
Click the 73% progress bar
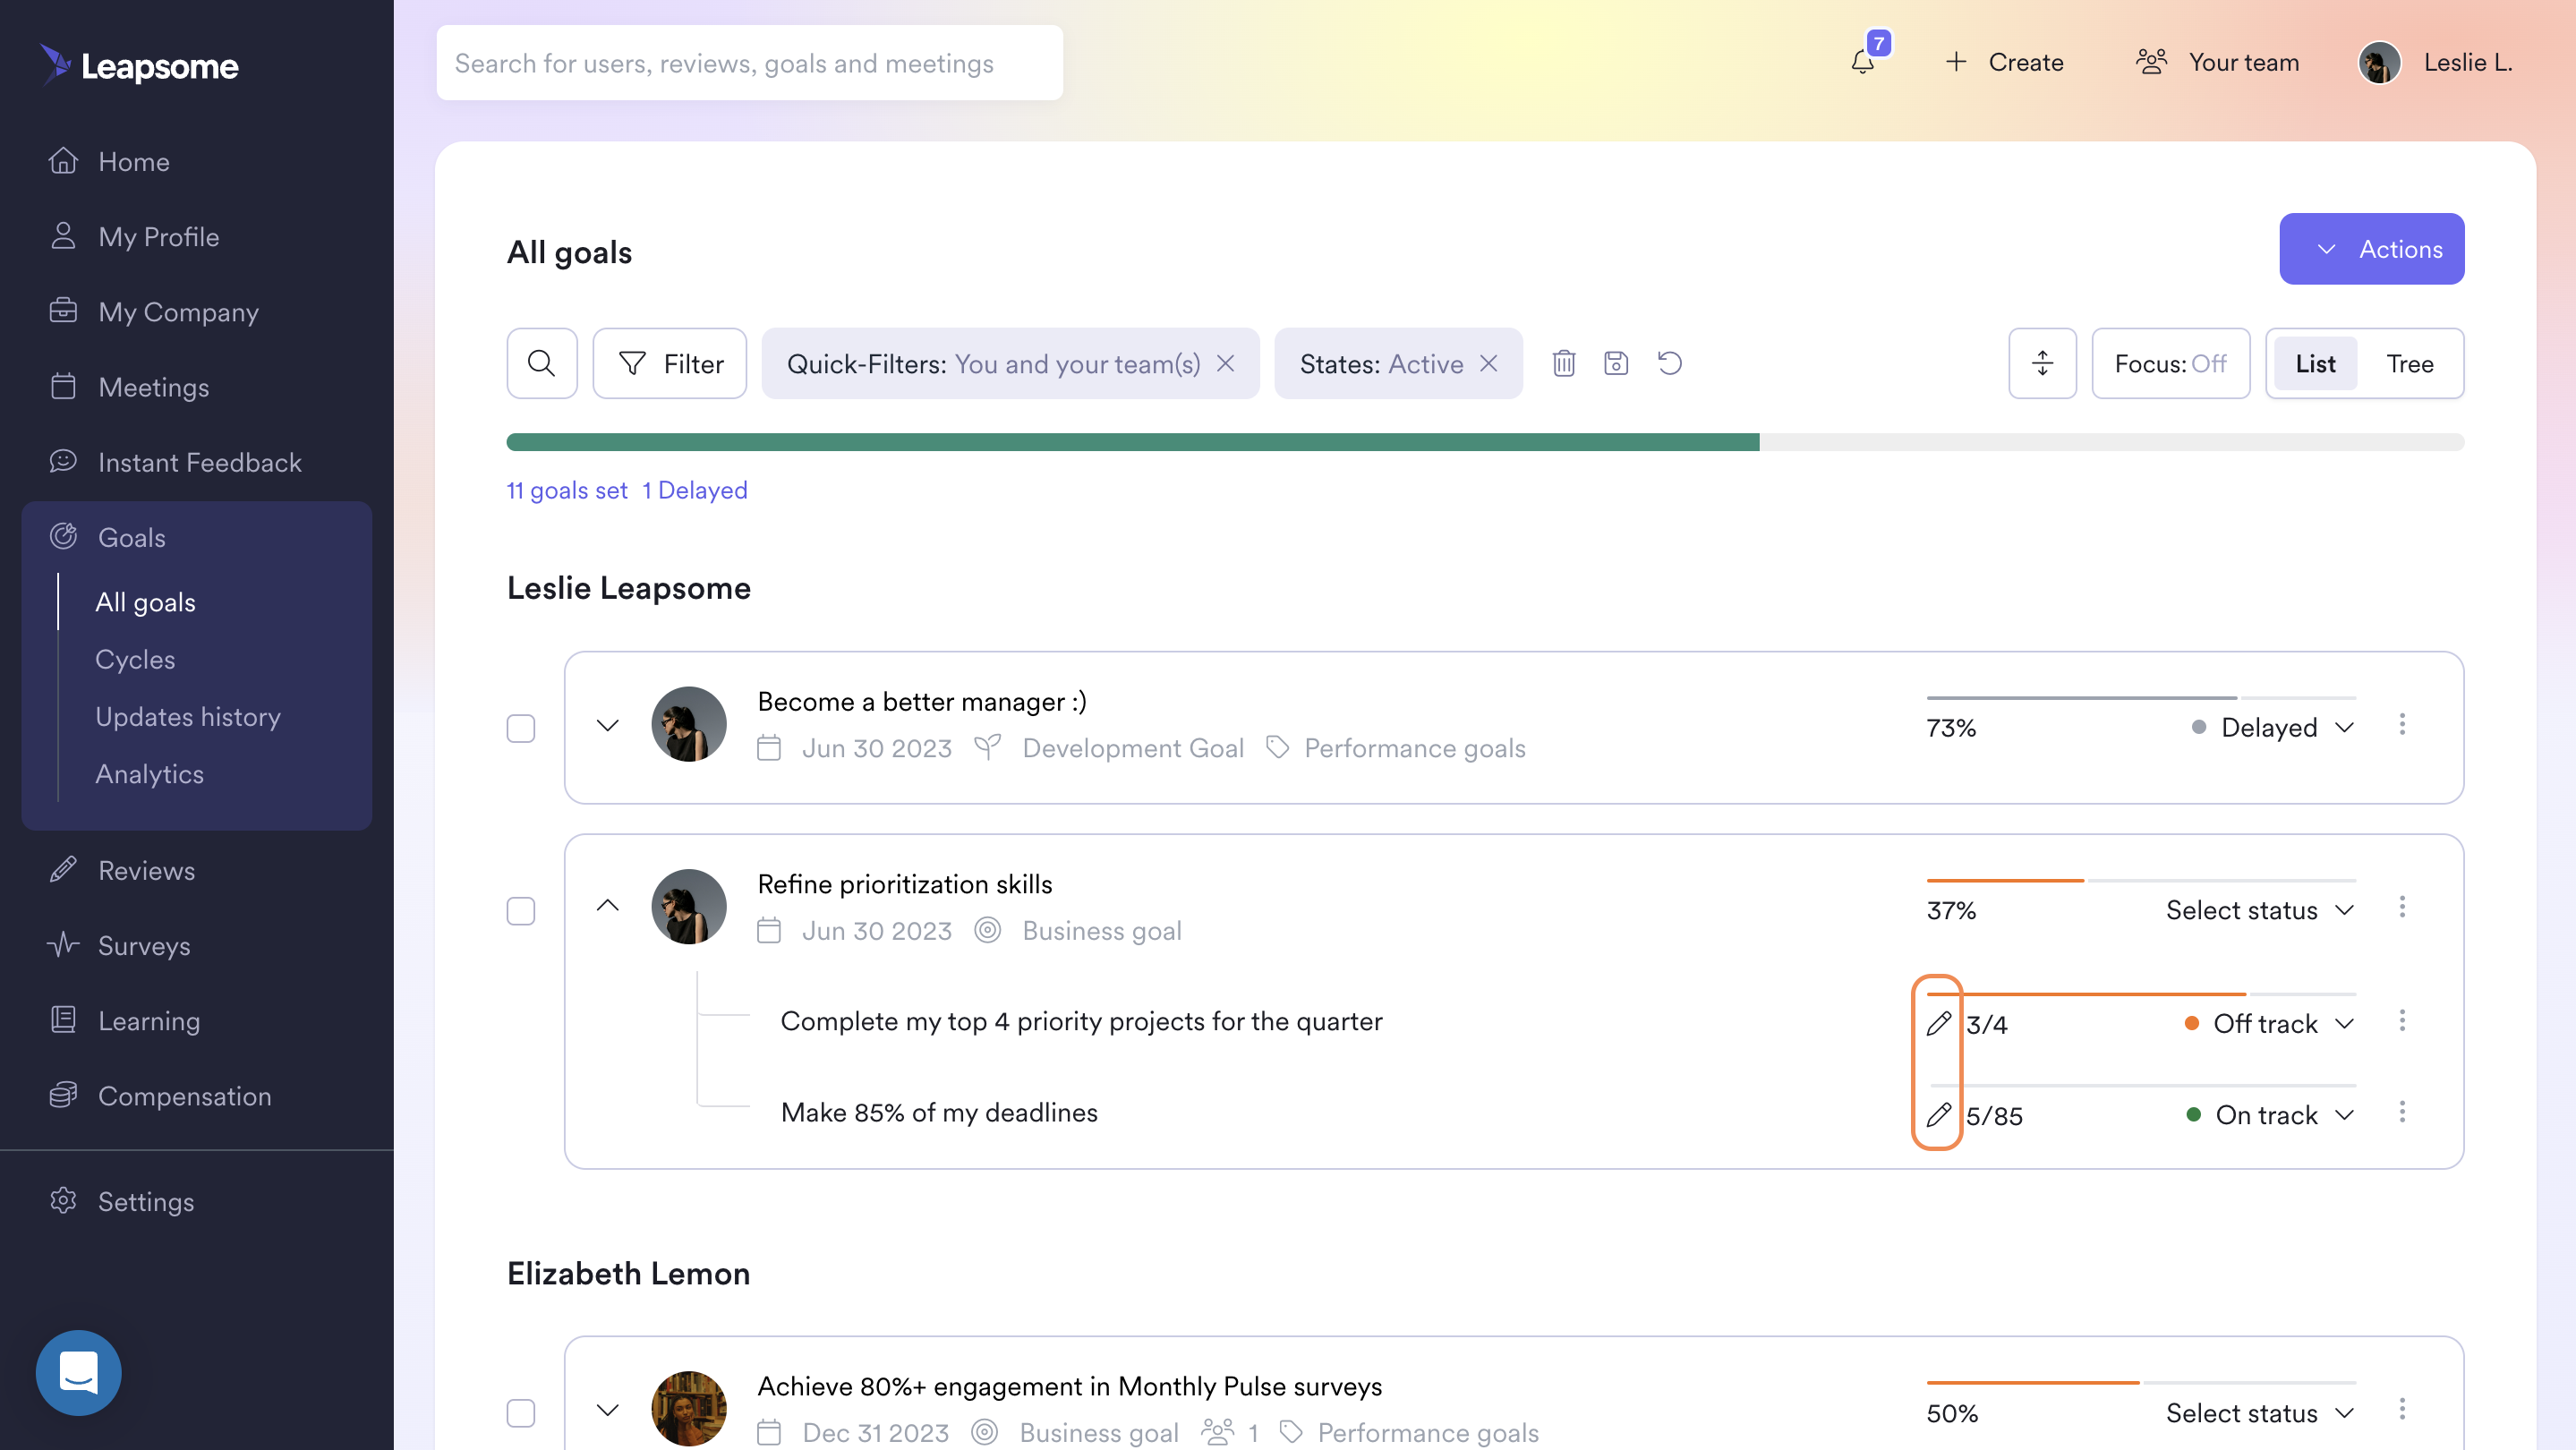tap(2141, 697)
